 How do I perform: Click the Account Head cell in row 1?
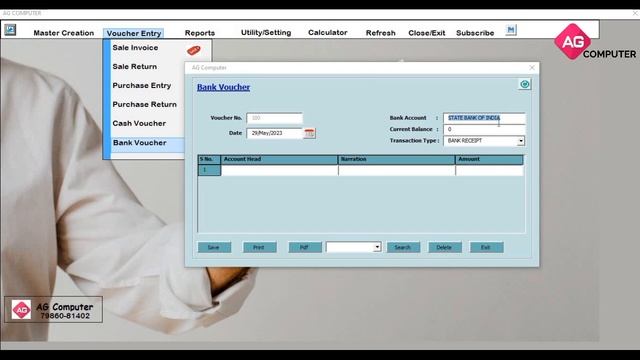point(280,170)
